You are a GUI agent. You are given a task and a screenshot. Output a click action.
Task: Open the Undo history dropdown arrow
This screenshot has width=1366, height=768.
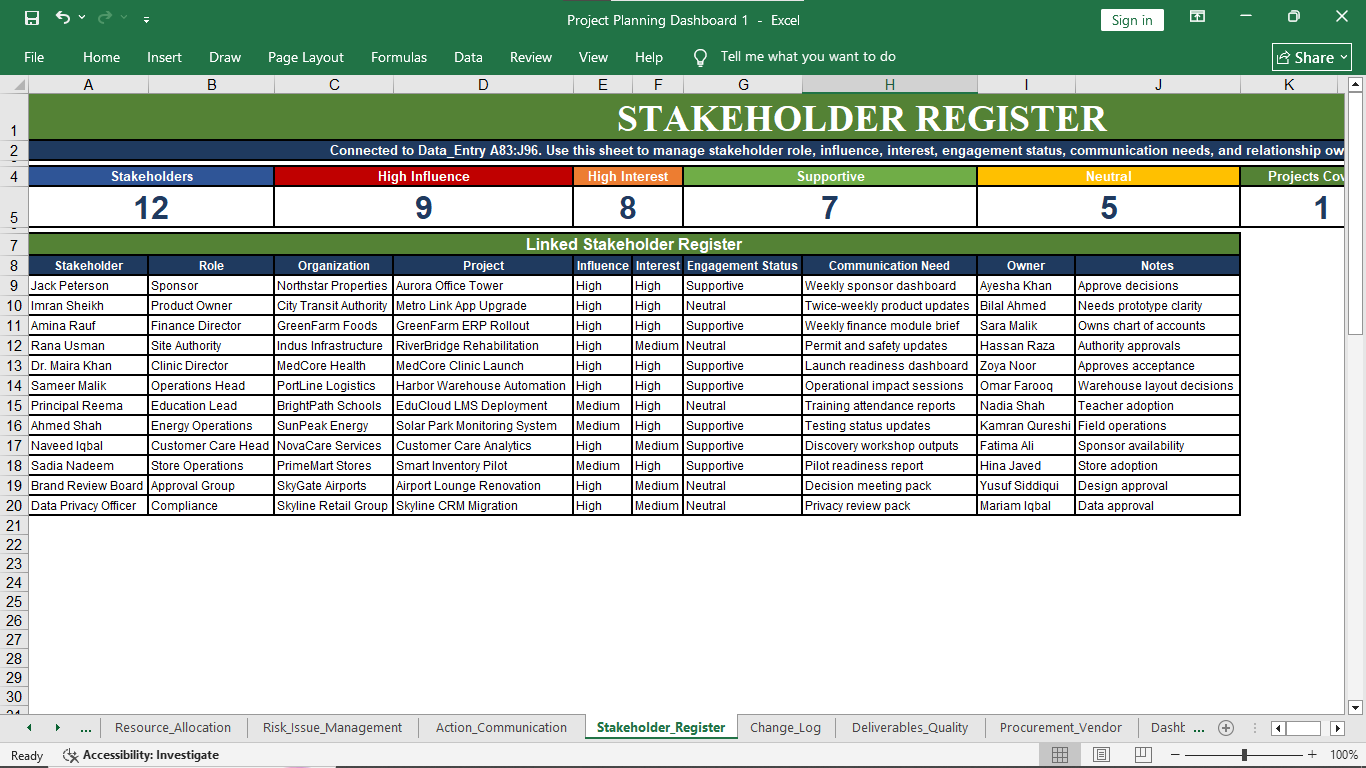(x=82, y=18)
